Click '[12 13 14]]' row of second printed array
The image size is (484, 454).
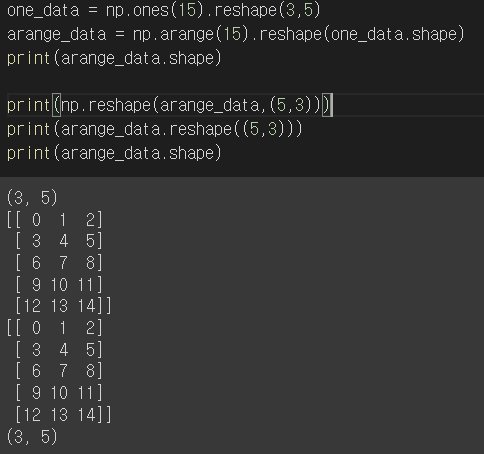point(63,414)
